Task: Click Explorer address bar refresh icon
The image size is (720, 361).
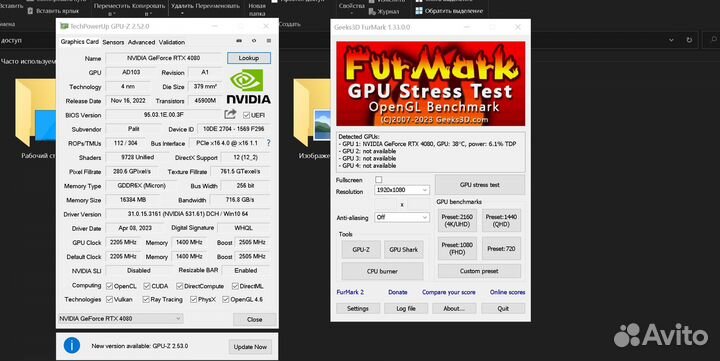Action: pyautogui.click(x=689, y=40)
